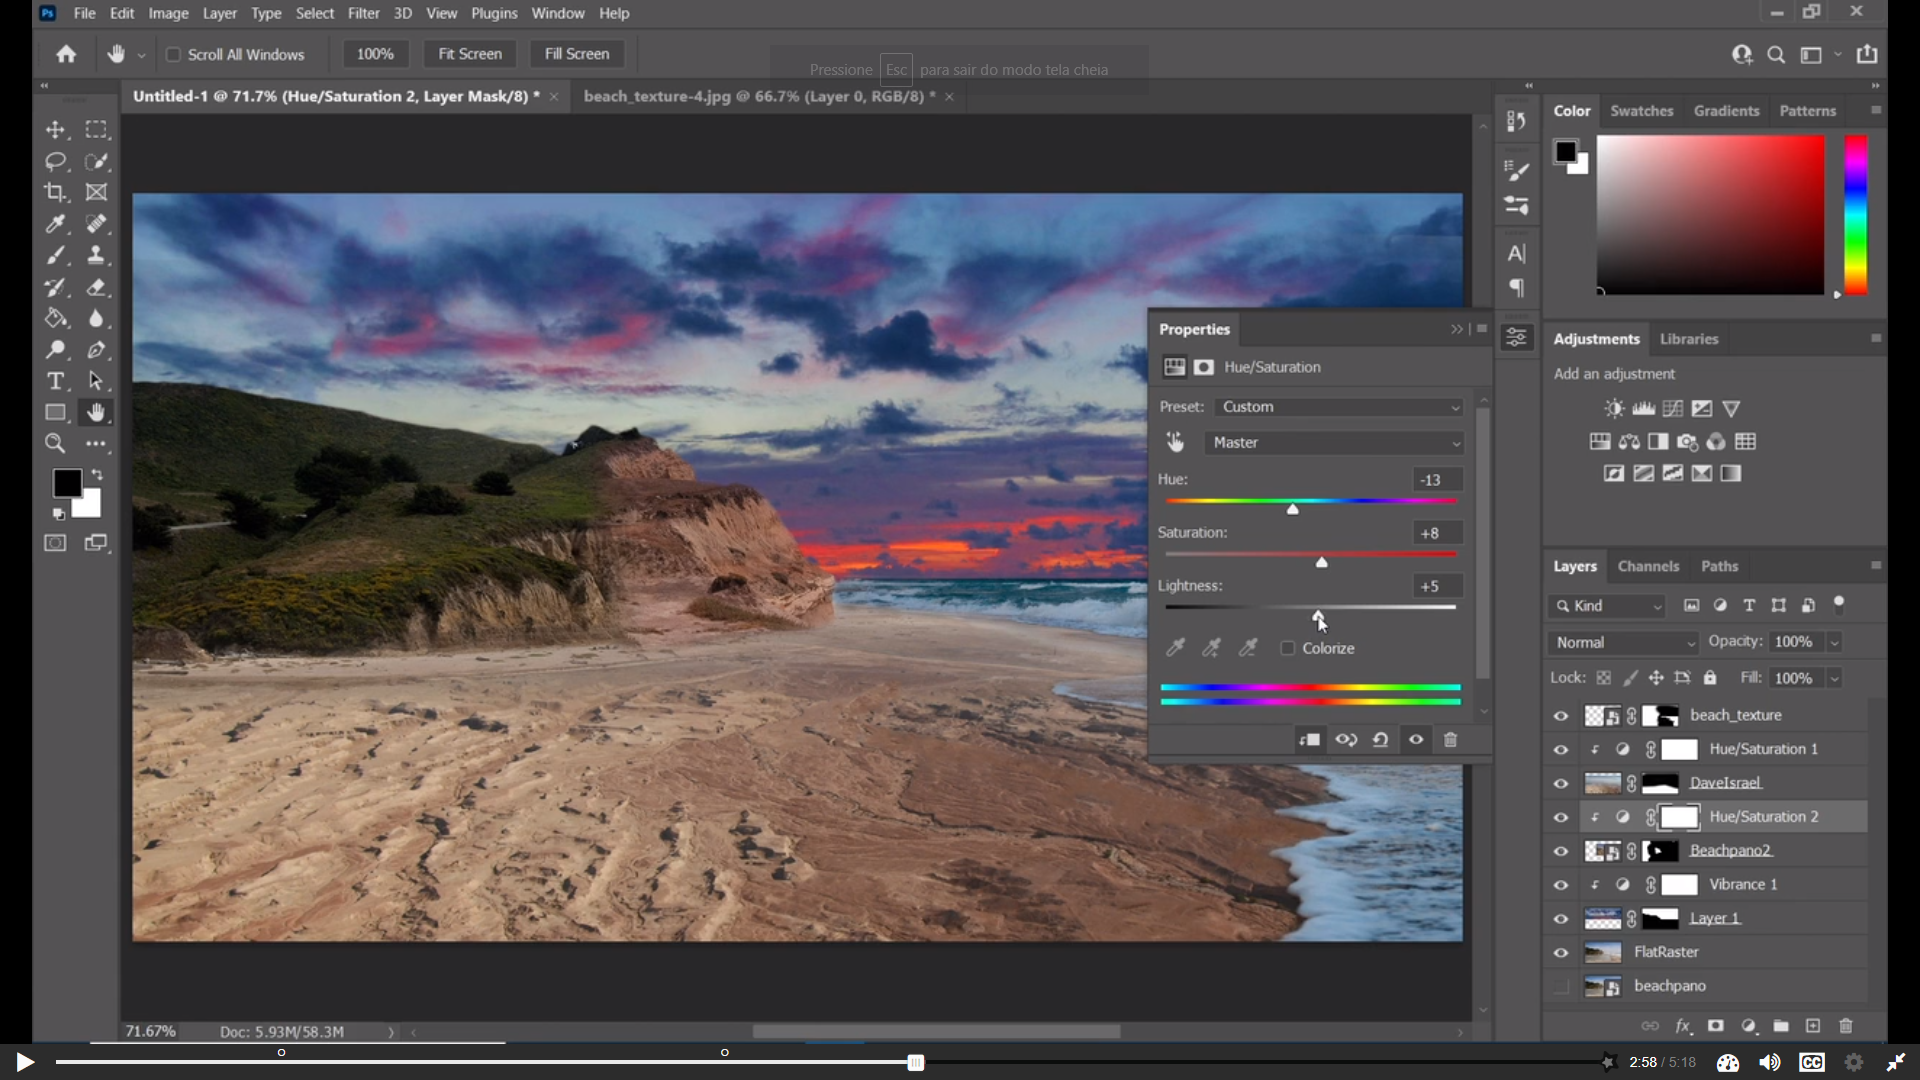Enable the Colorize option

[x=1288, y=648]
